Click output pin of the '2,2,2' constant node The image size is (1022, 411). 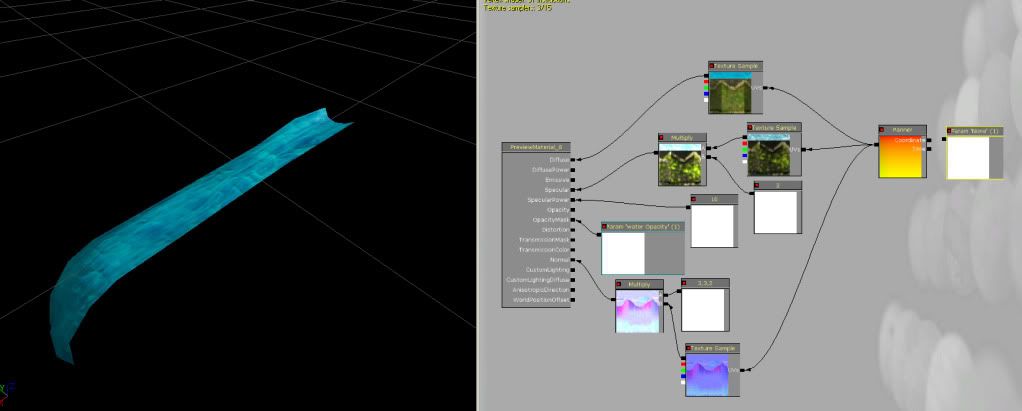click(x=679, y=291)
